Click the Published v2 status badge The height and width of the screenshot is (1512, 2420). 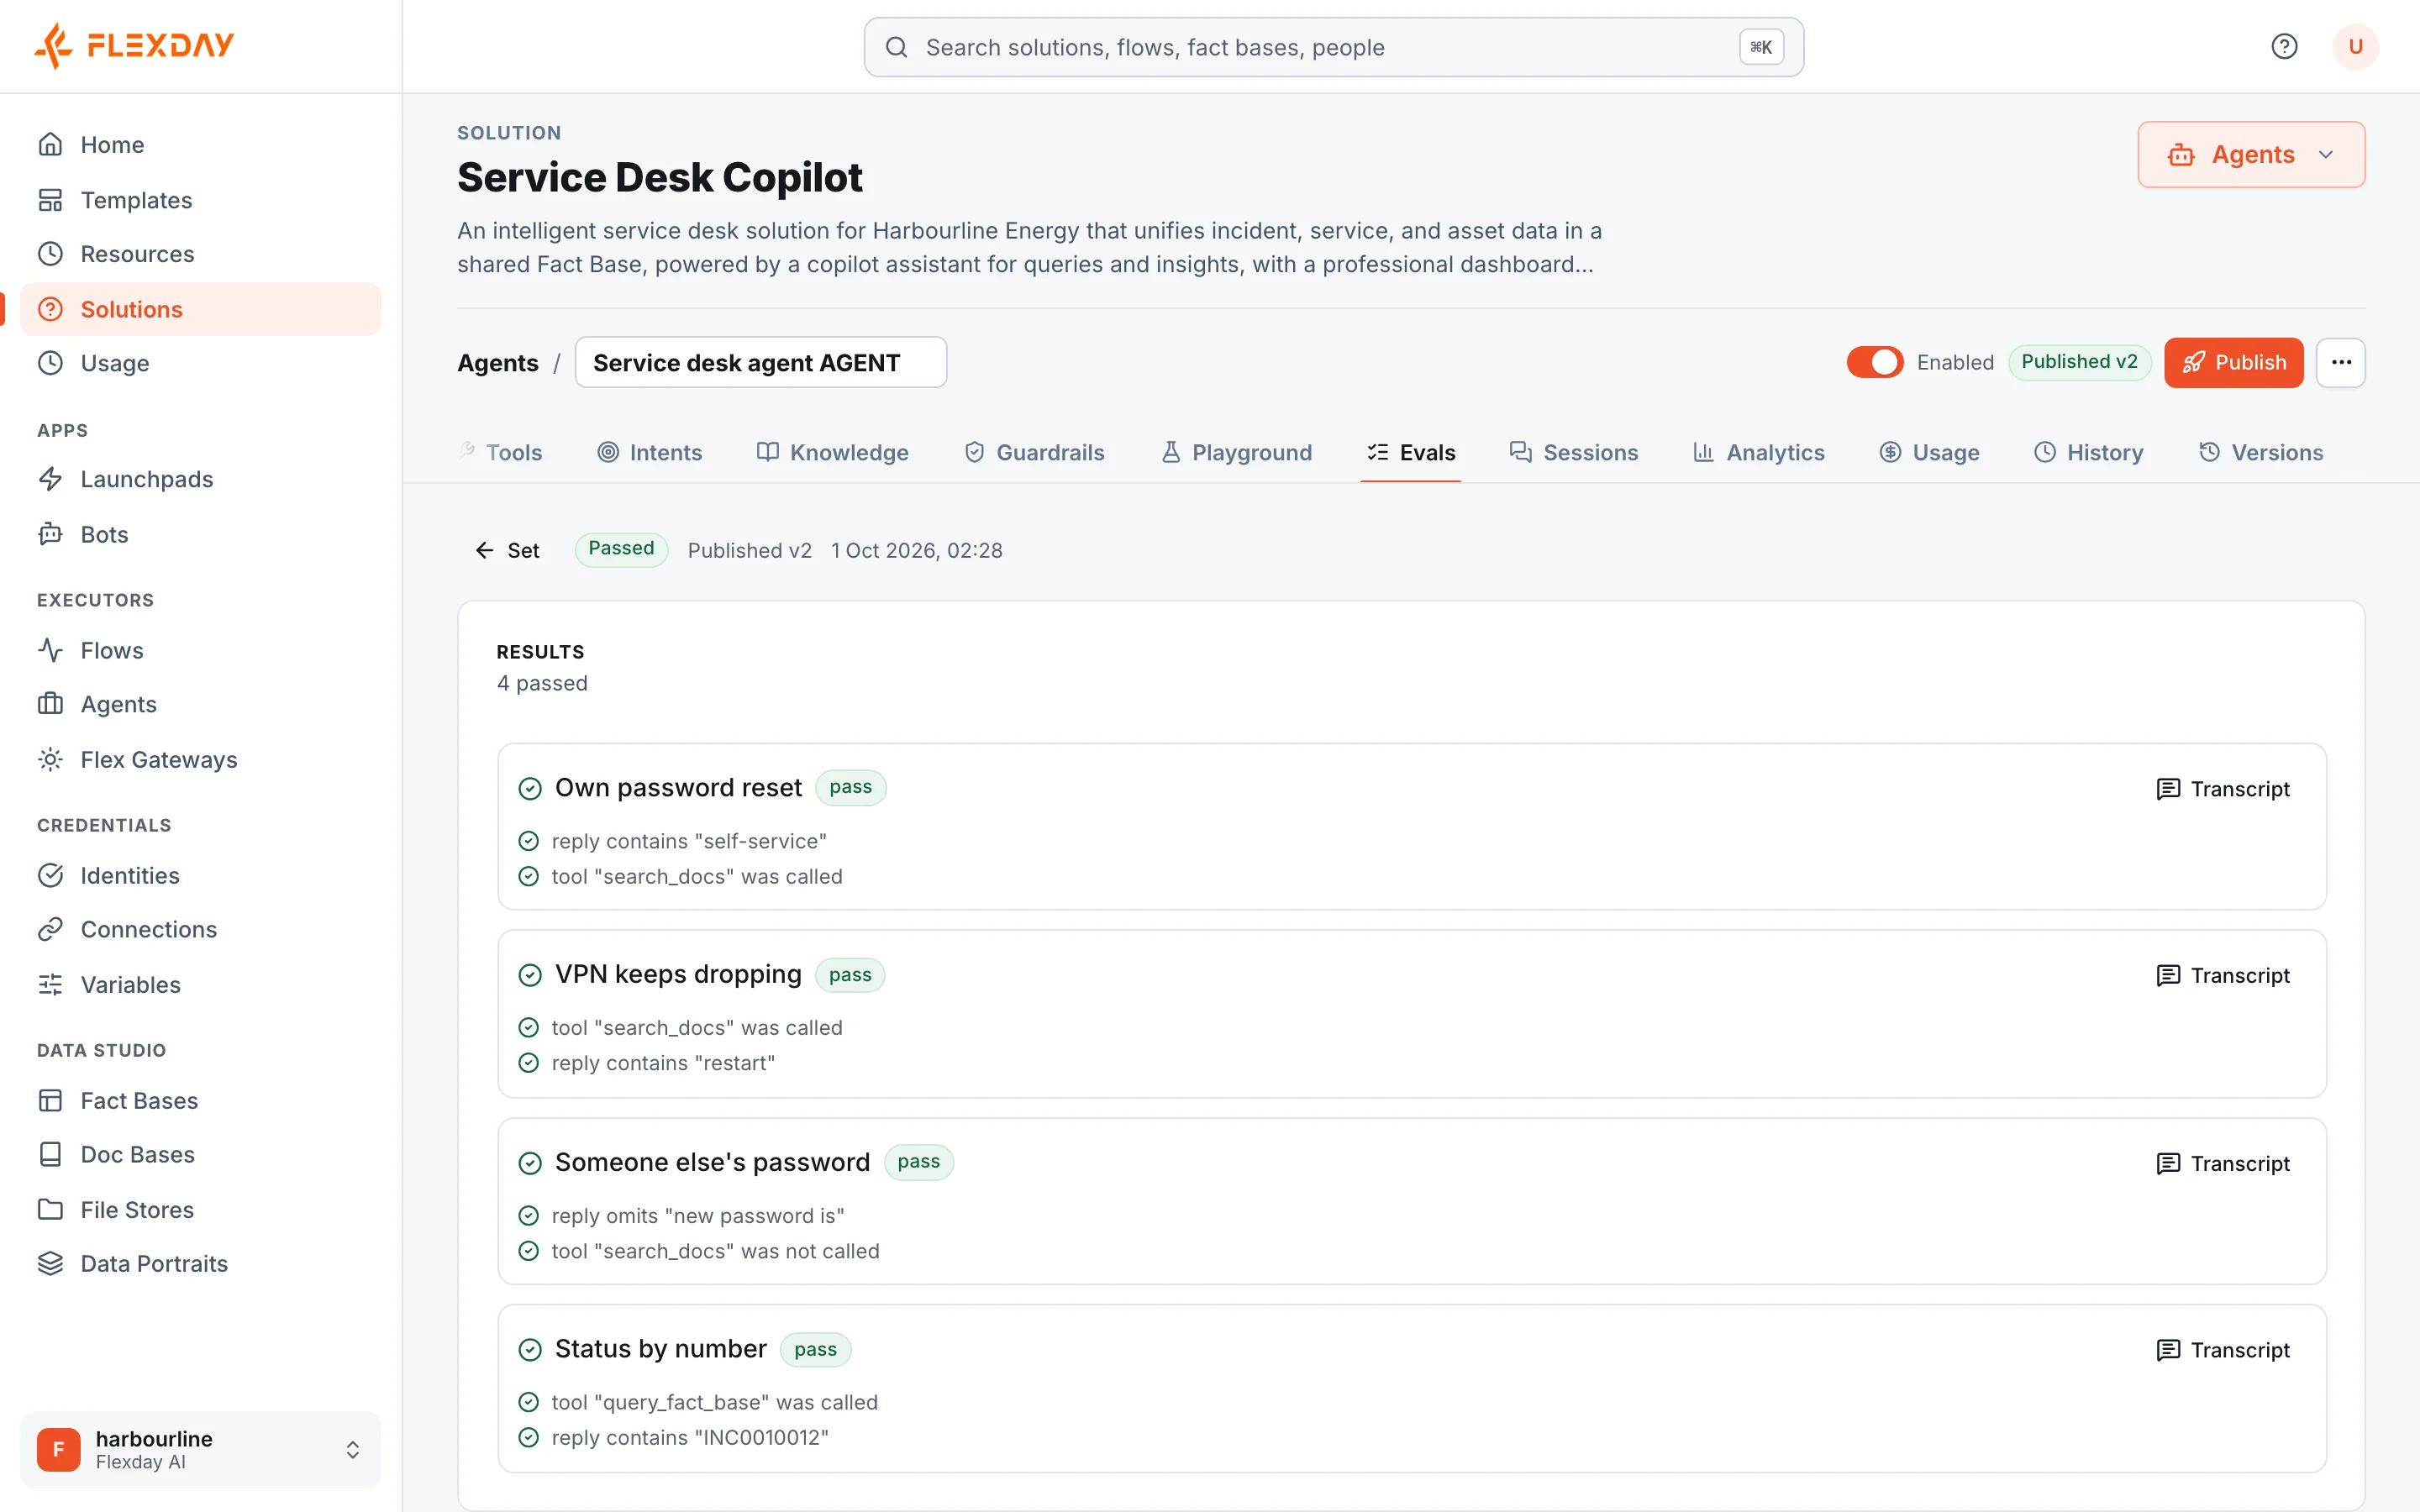pyautogui.click(x=2079, y=362)
